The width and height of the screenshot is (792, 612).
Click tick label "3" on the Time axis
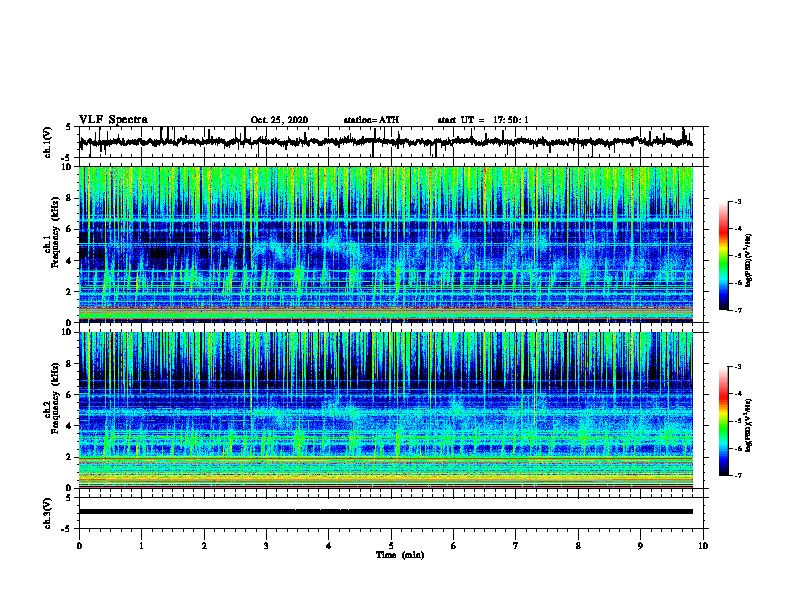pos(266,546)
